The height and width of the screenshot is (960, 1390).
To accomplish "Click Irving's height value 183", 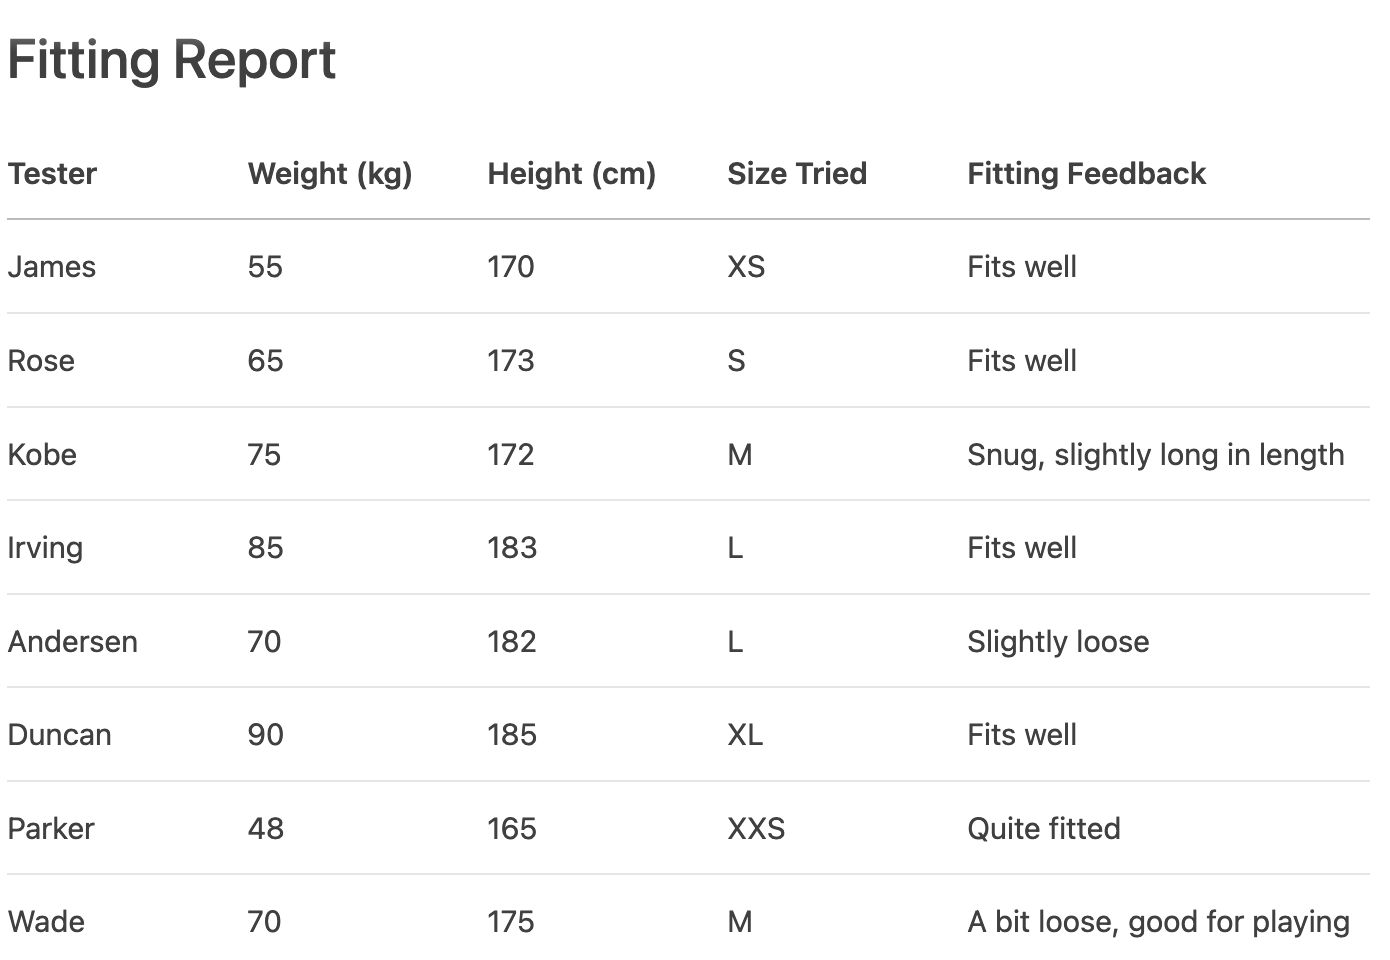I will click(x=512, y=548).
